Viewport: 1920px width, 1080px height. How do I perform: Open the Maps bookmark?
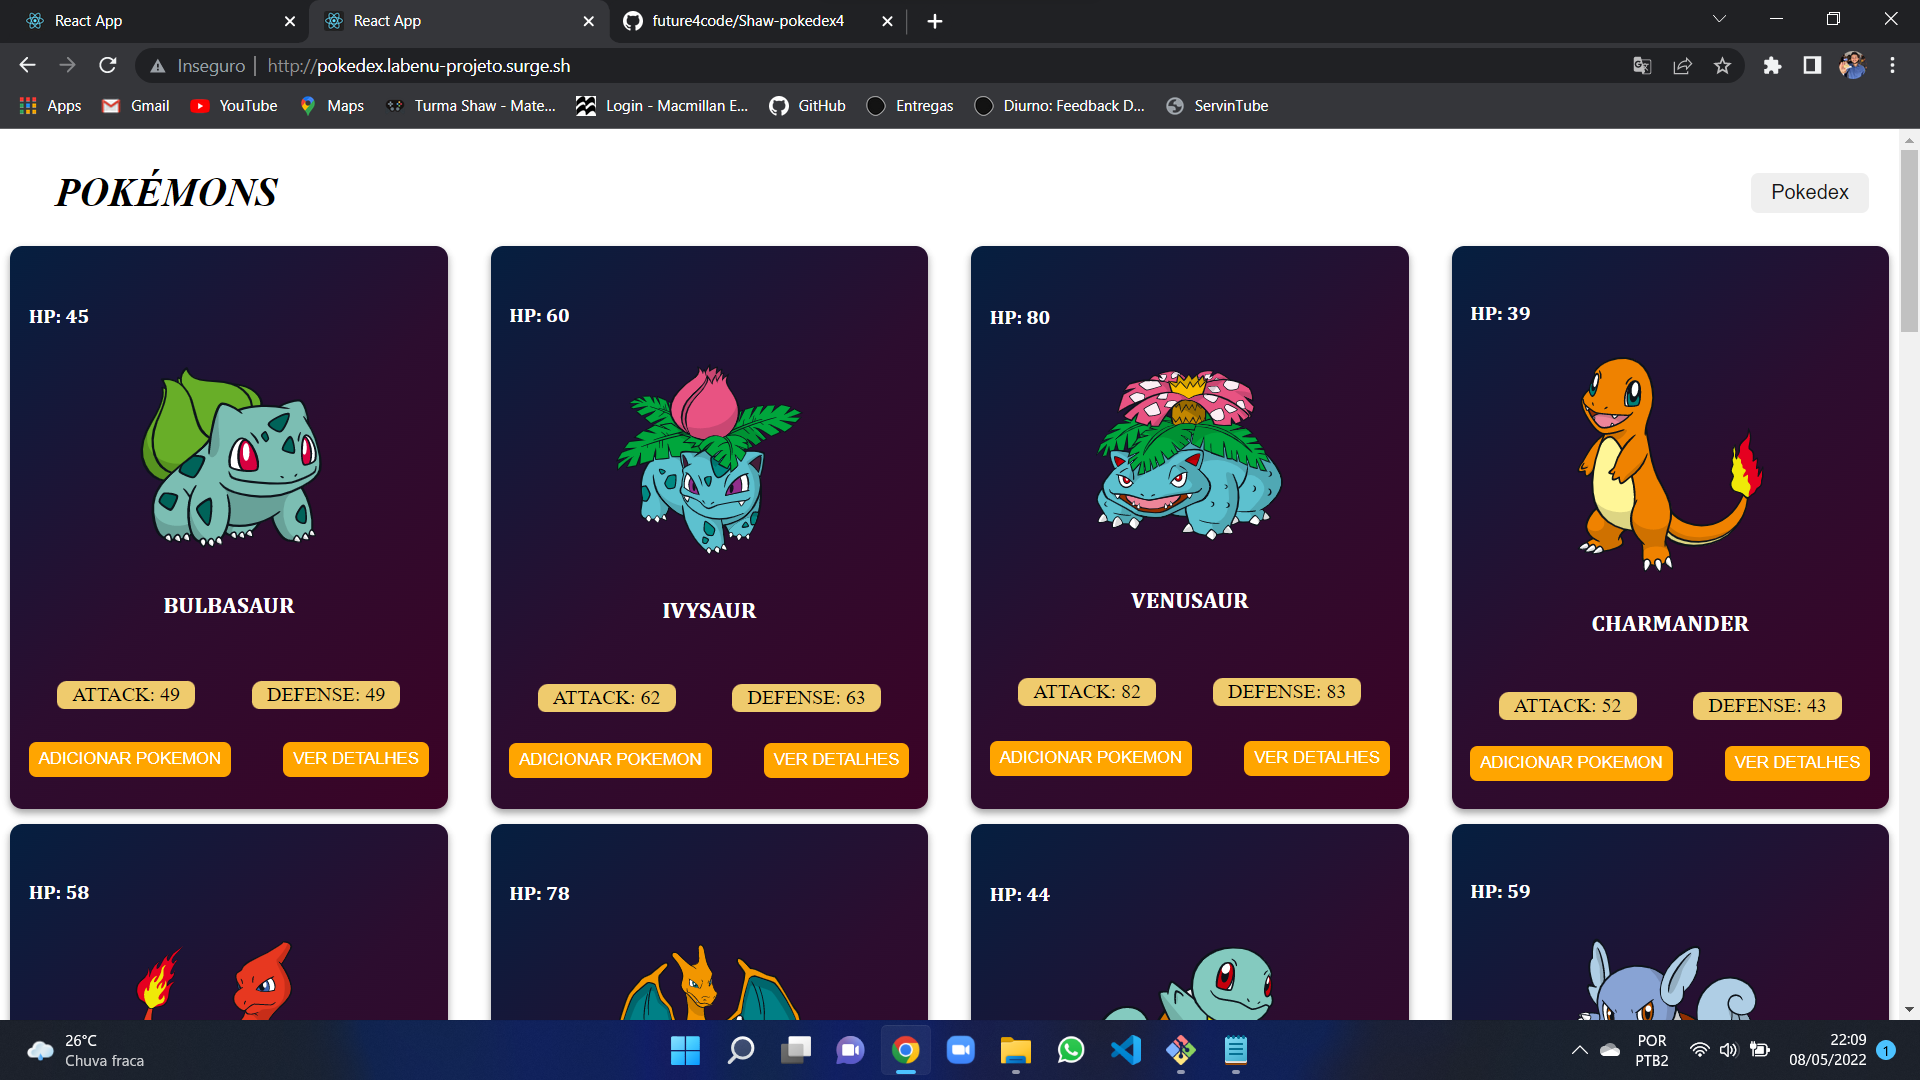point(331,105)
